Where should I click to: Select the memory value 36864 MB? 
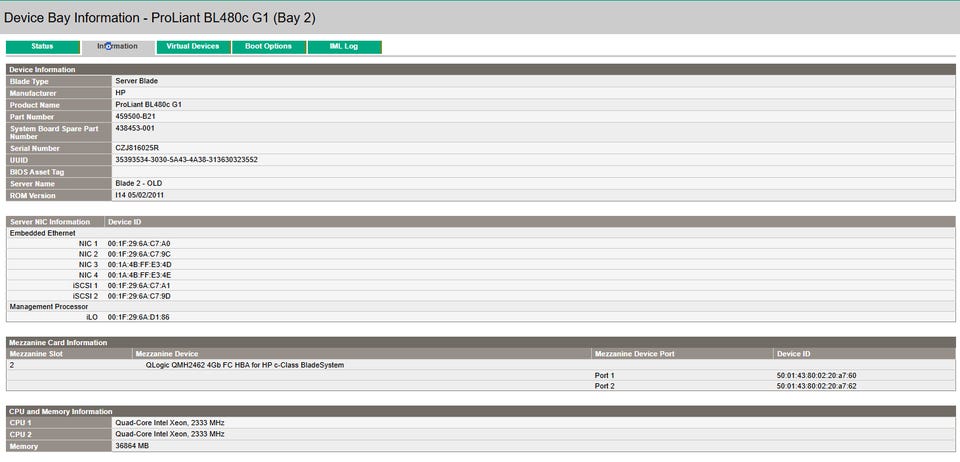tap(132, 445)
